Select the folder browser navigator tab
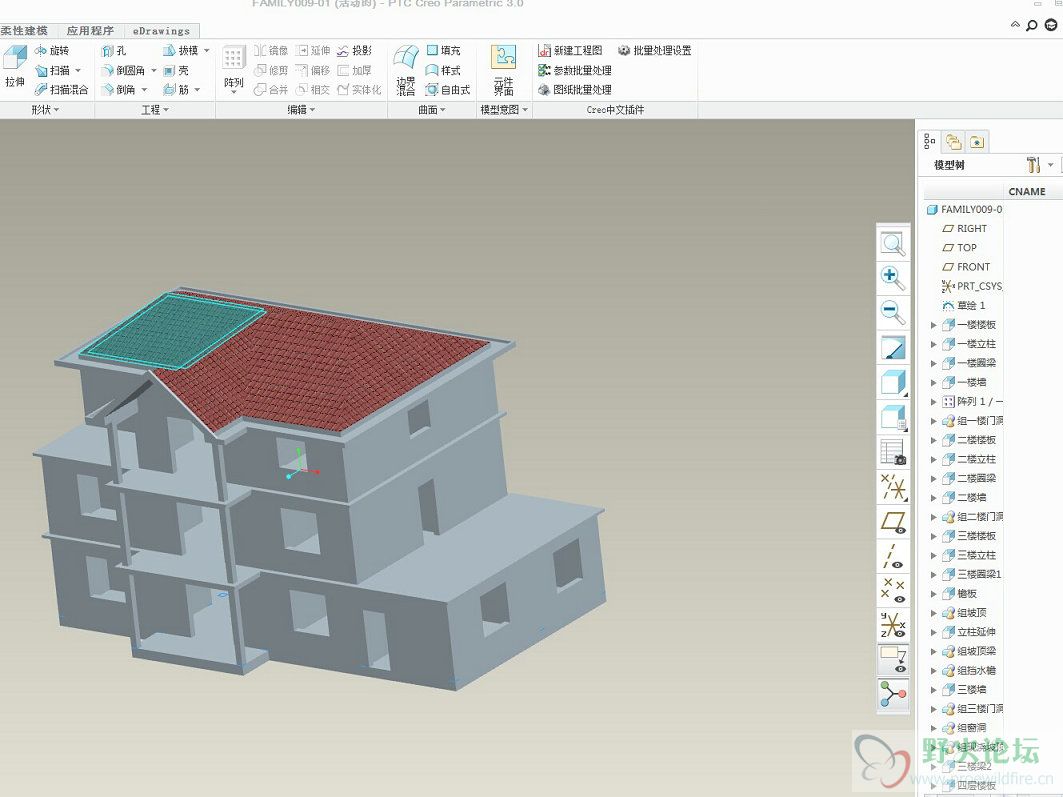Viewport: 1063px width, 797px height. 954,142
